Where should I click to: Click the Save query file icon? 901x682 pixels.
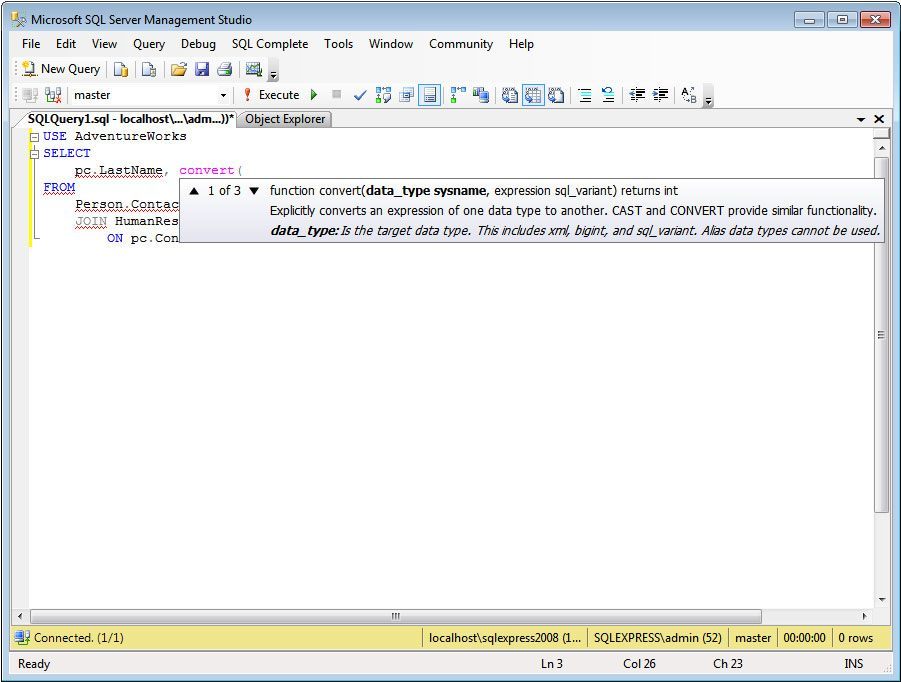tap(203, 68)
